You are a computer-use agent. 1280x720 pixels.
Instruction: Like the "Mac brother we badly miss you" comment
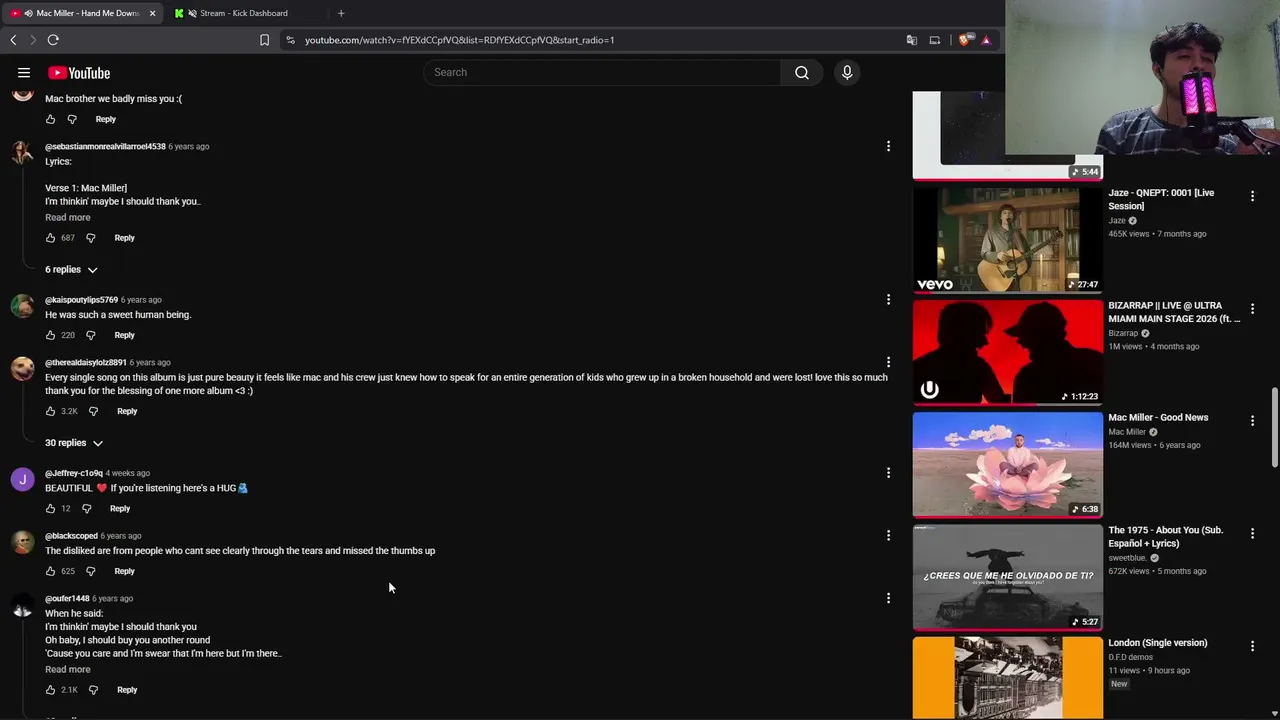(x=50, y=119)
